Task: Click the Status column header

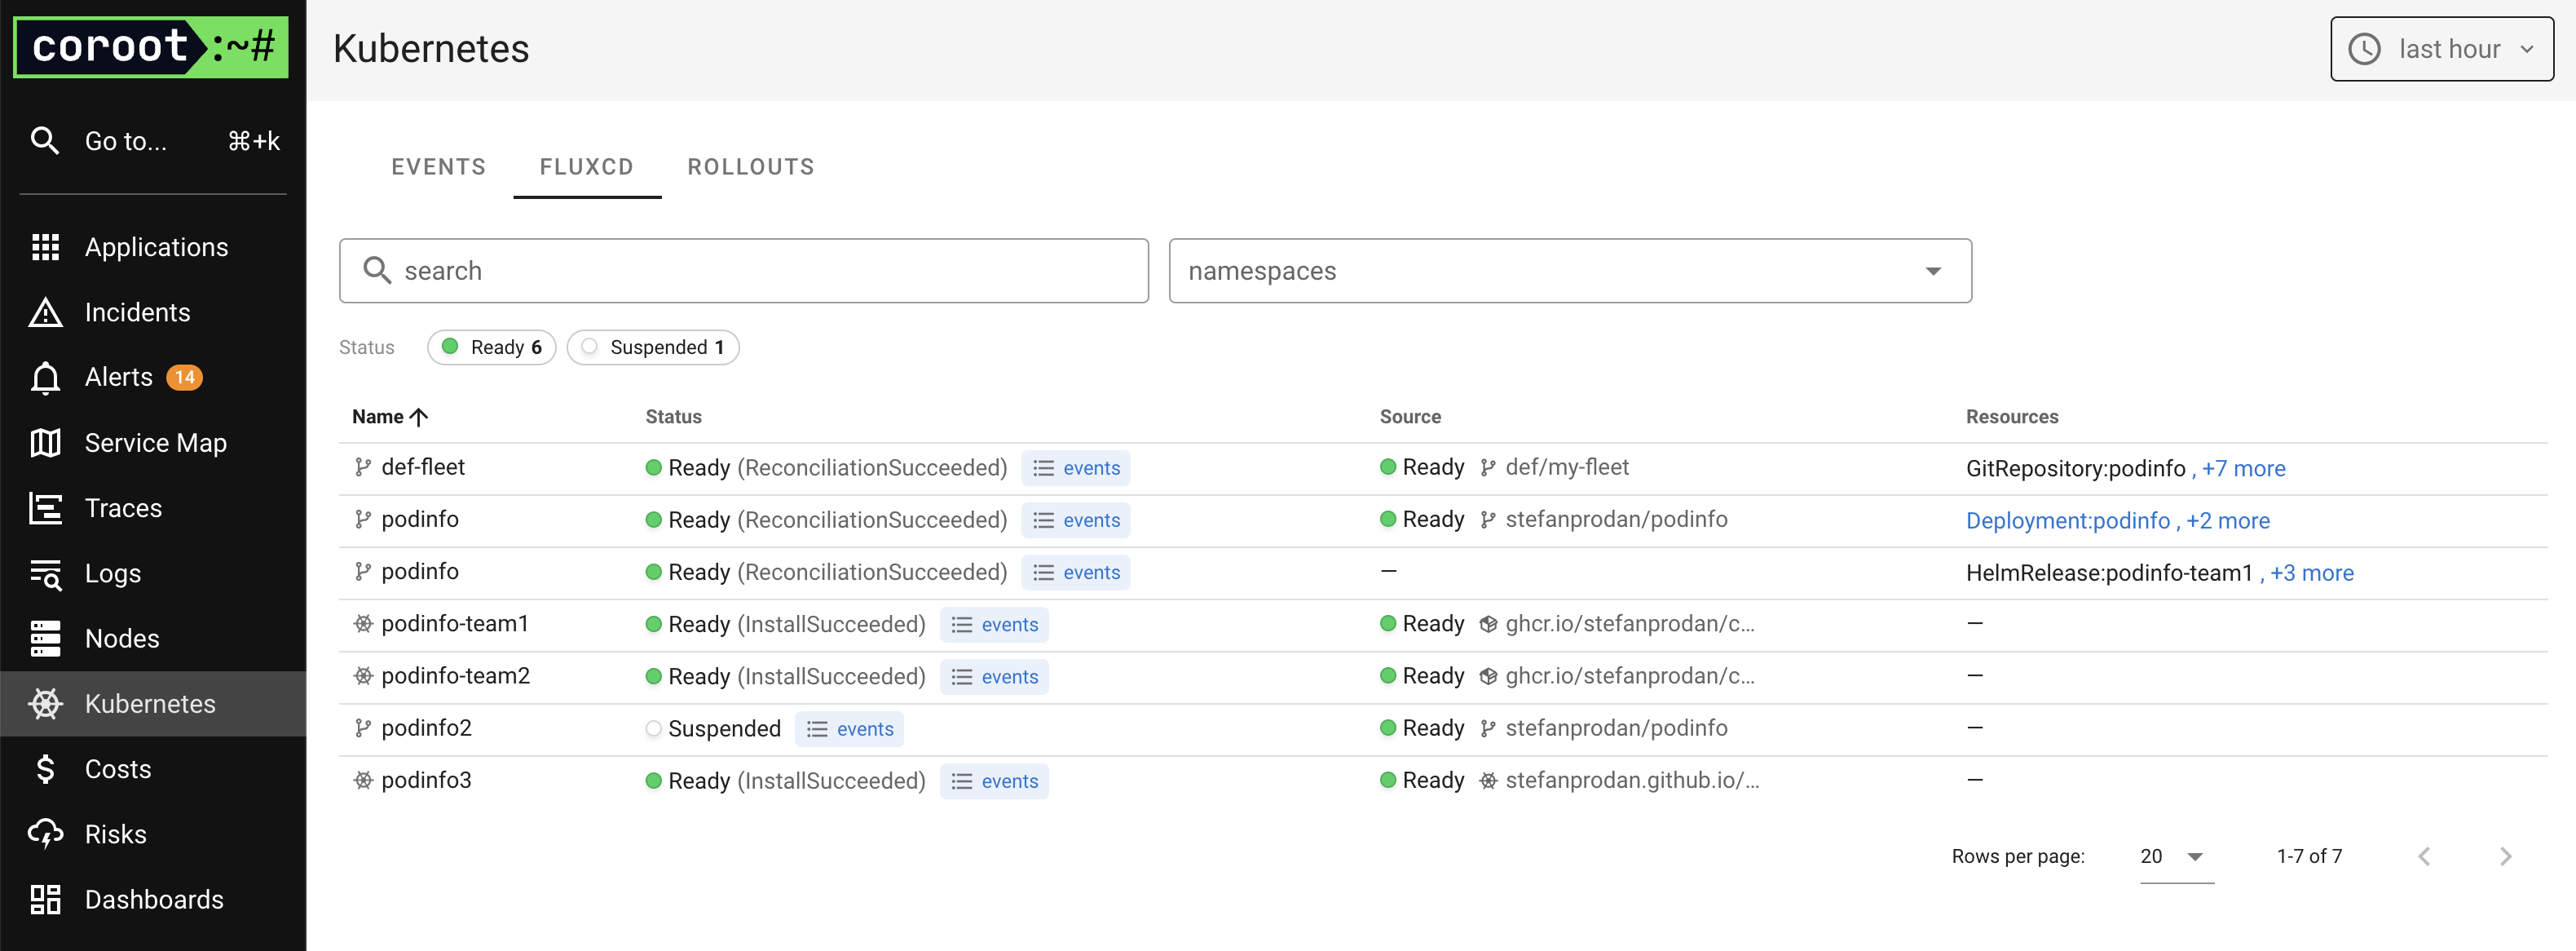Action: 673,417
